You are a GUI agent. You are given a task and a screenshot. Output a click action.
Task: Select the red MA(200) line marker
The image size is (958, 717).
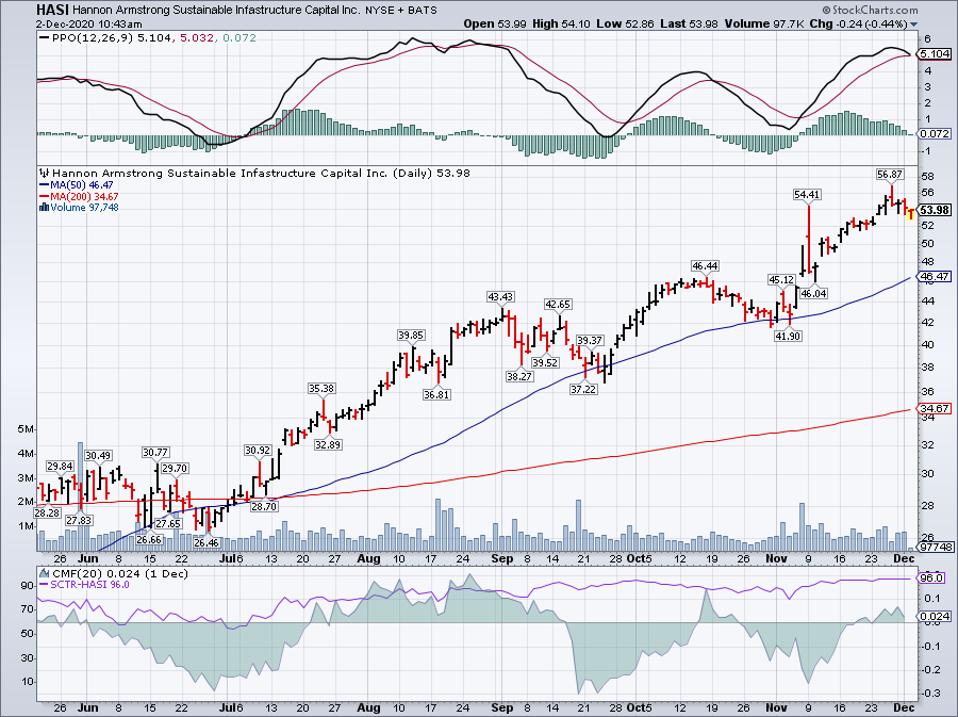(x=44, y=197)
